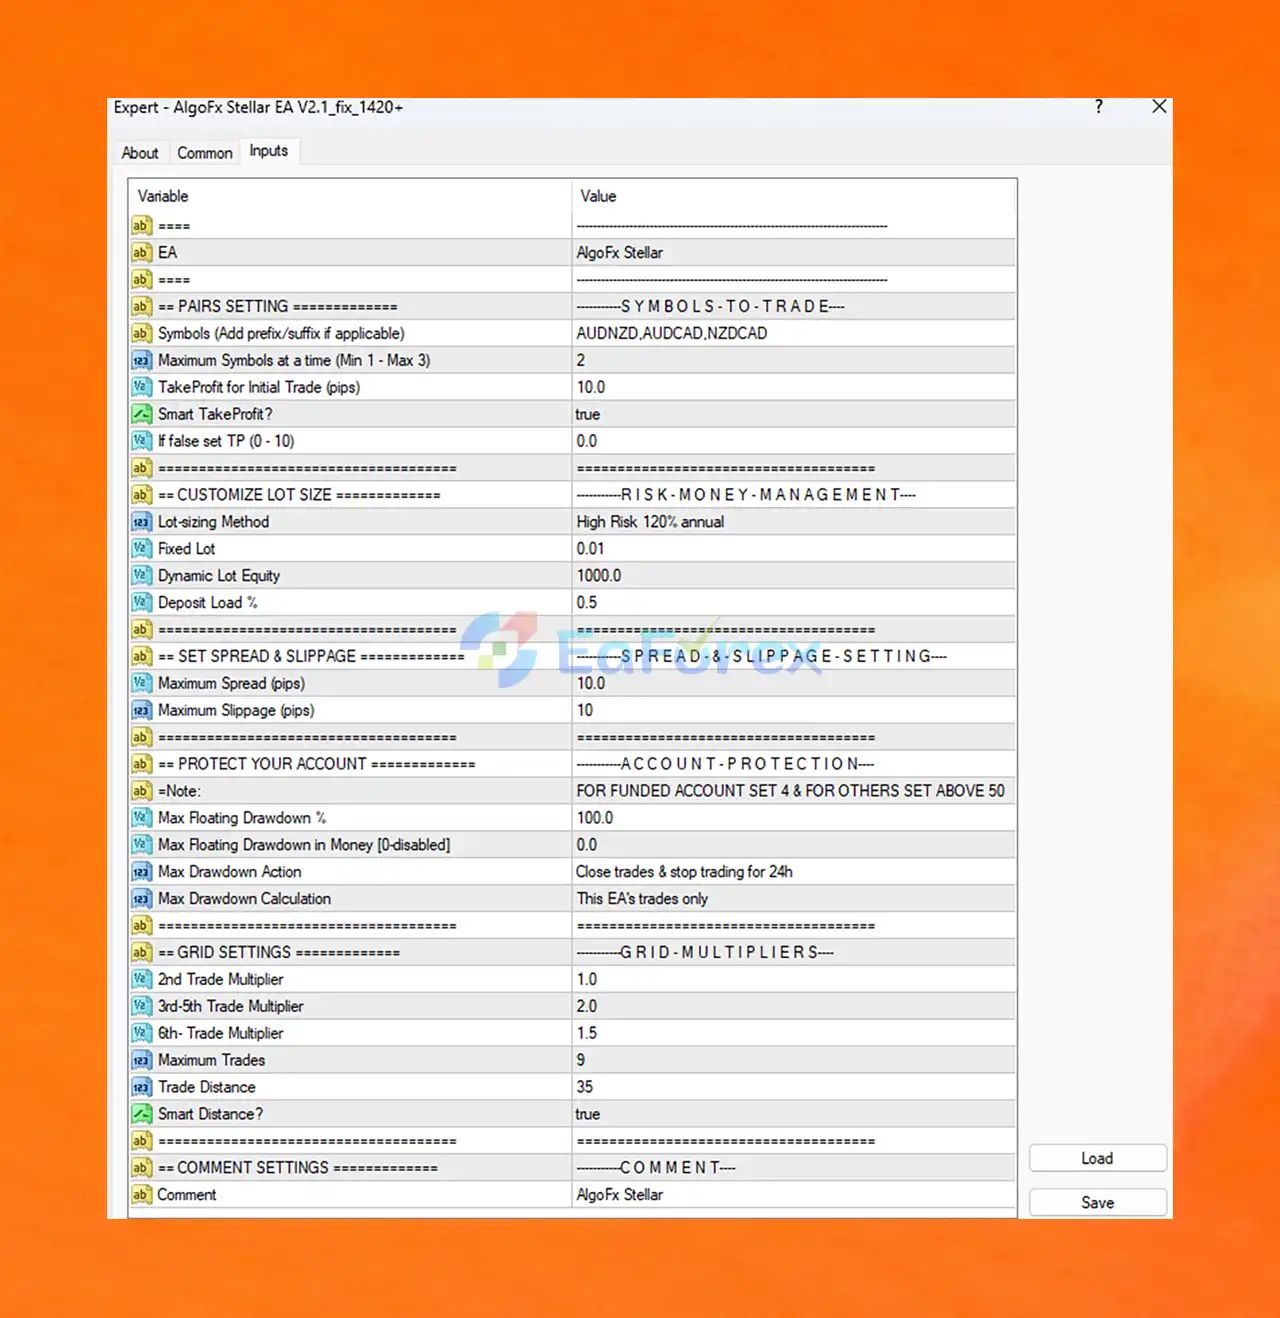The image size is (1280, 1318).
Task: Select the == COMMENT SETTINGS row
Action: pyautogui.click(x=572, y=1168)
